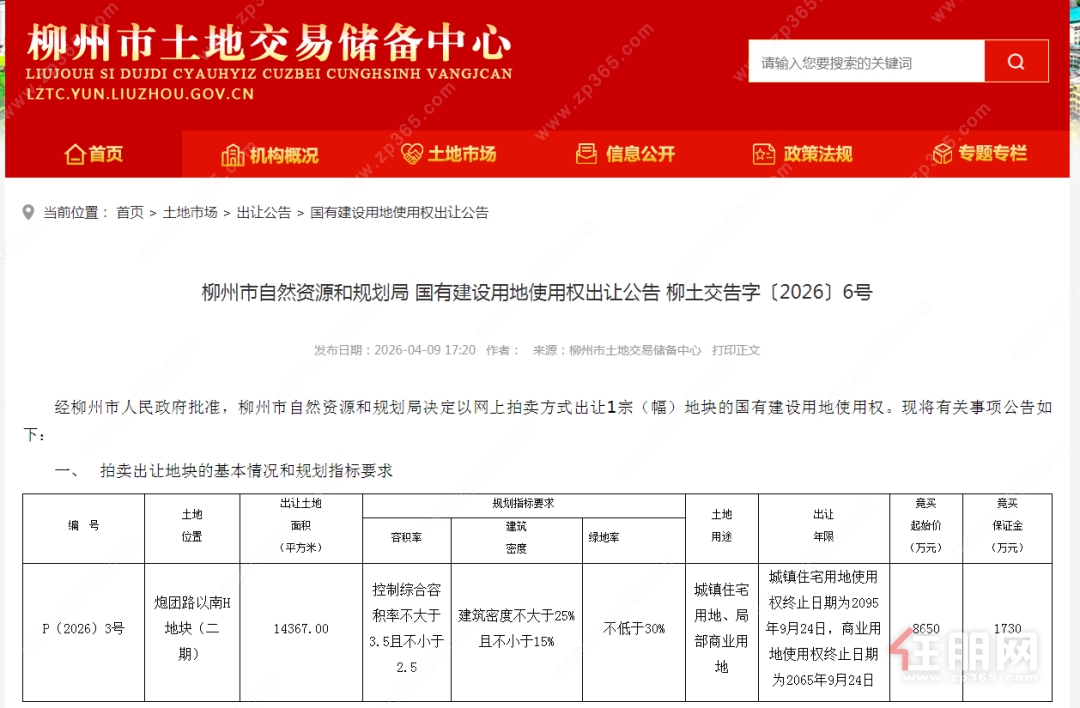Image resolution: width=1080 pixels, height=708 pixels.
Task: Click the envelope icon beside 信息公开
Action: pyautogui.click(x=585, y=154)
